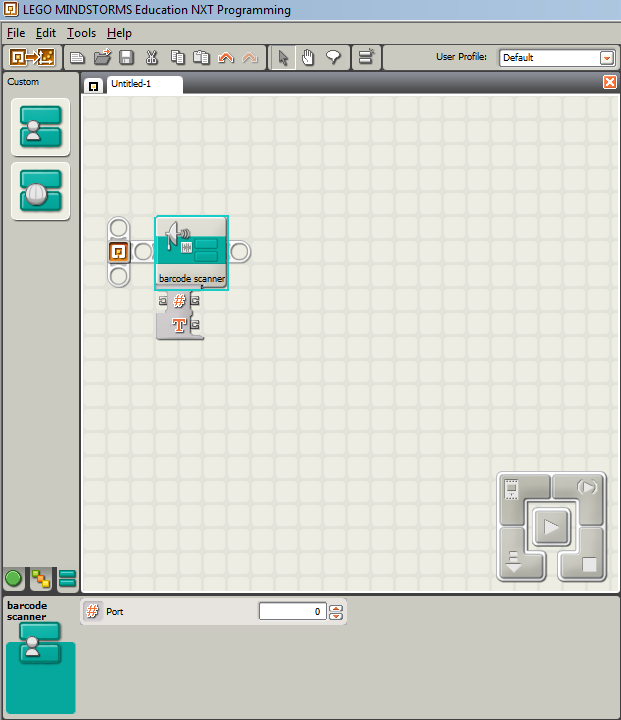Open My Blocks custom palette item

[40, 127]
